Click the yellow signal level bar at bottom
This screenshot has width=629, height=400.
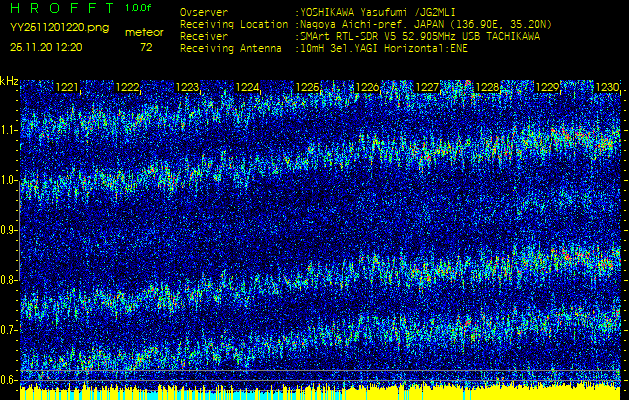320,392
